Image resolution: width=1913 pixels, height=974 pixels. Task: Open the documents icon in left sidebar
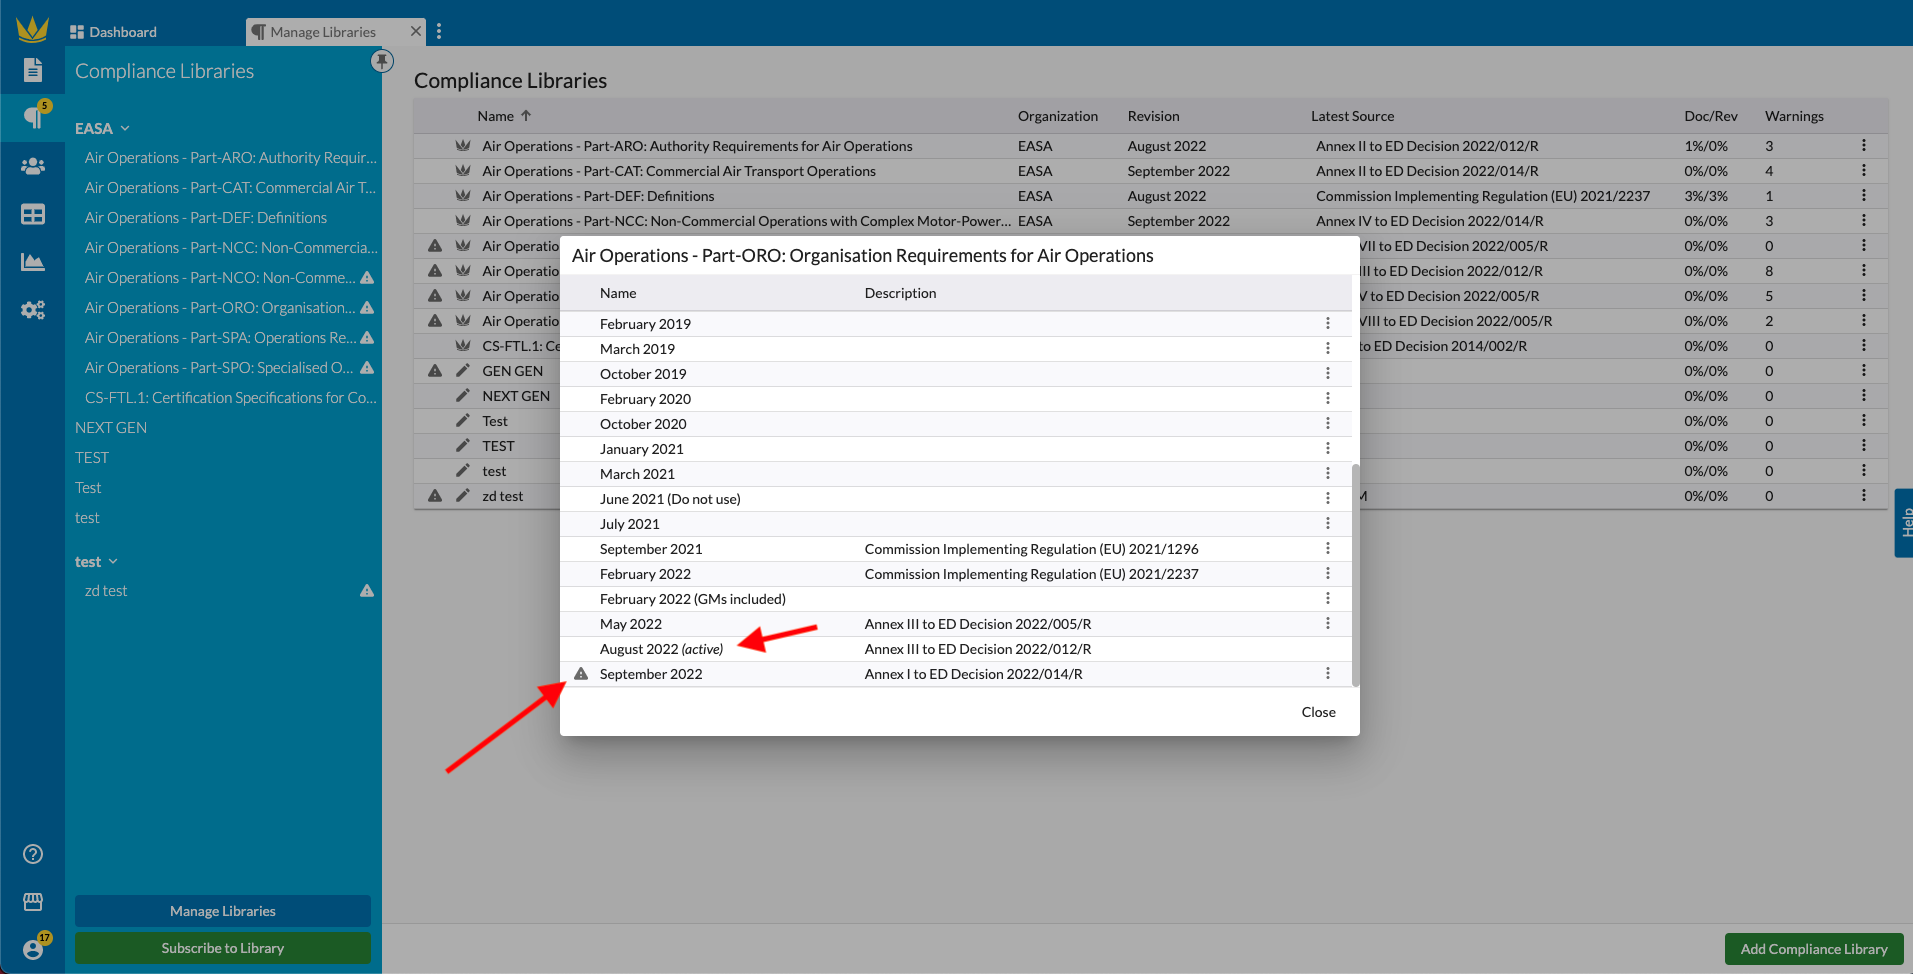33,69
